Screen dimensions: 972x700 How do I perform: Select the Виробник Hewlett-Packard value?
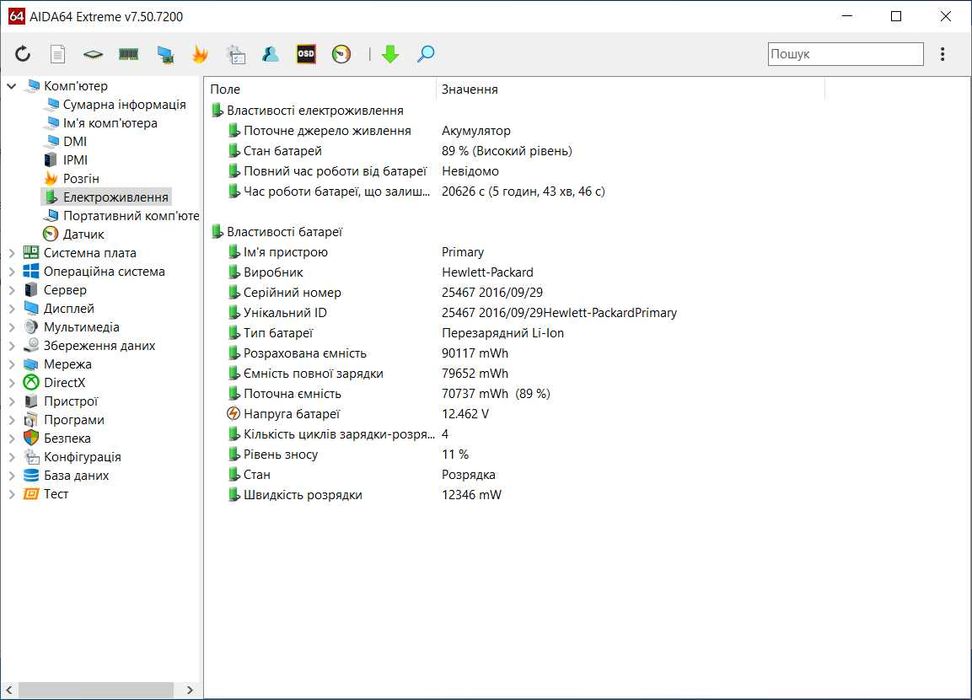point(487,273)
